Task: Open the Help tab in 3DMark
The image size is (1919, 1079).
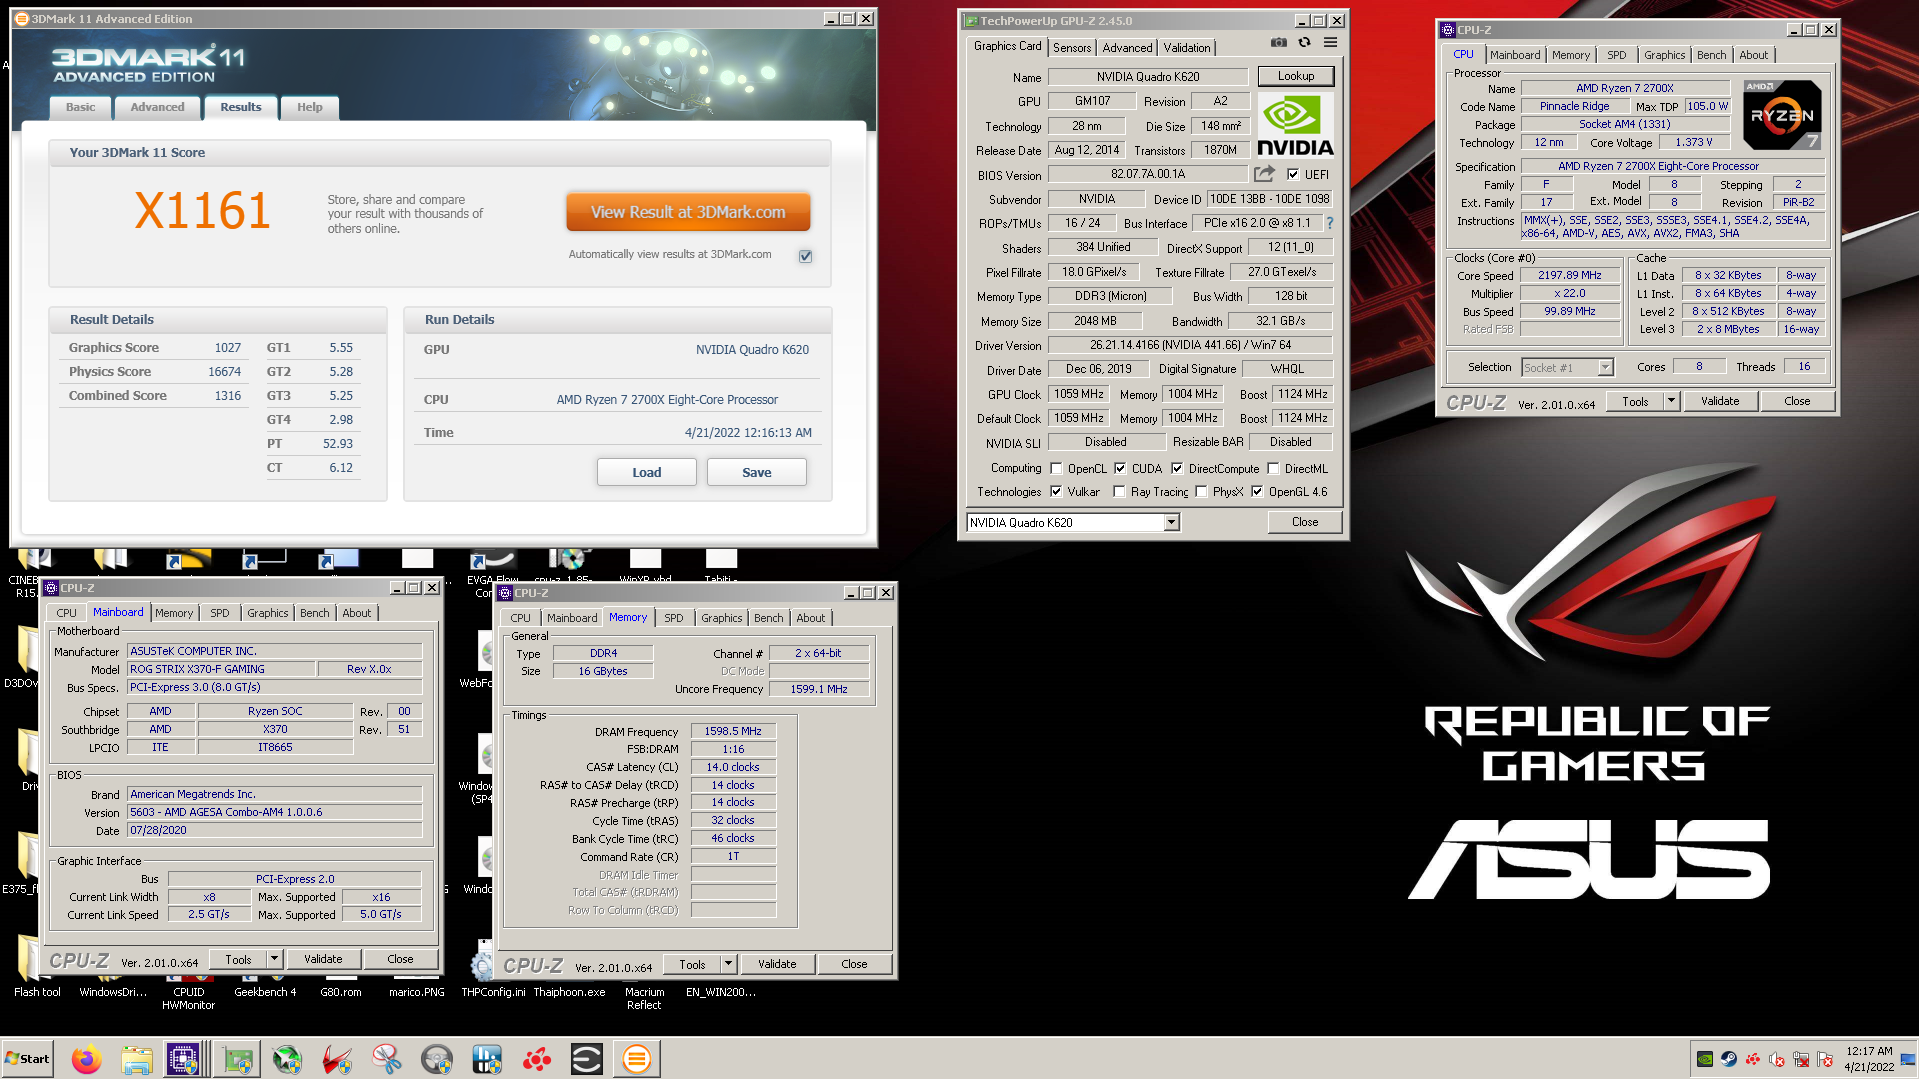Action: [310, 107]
